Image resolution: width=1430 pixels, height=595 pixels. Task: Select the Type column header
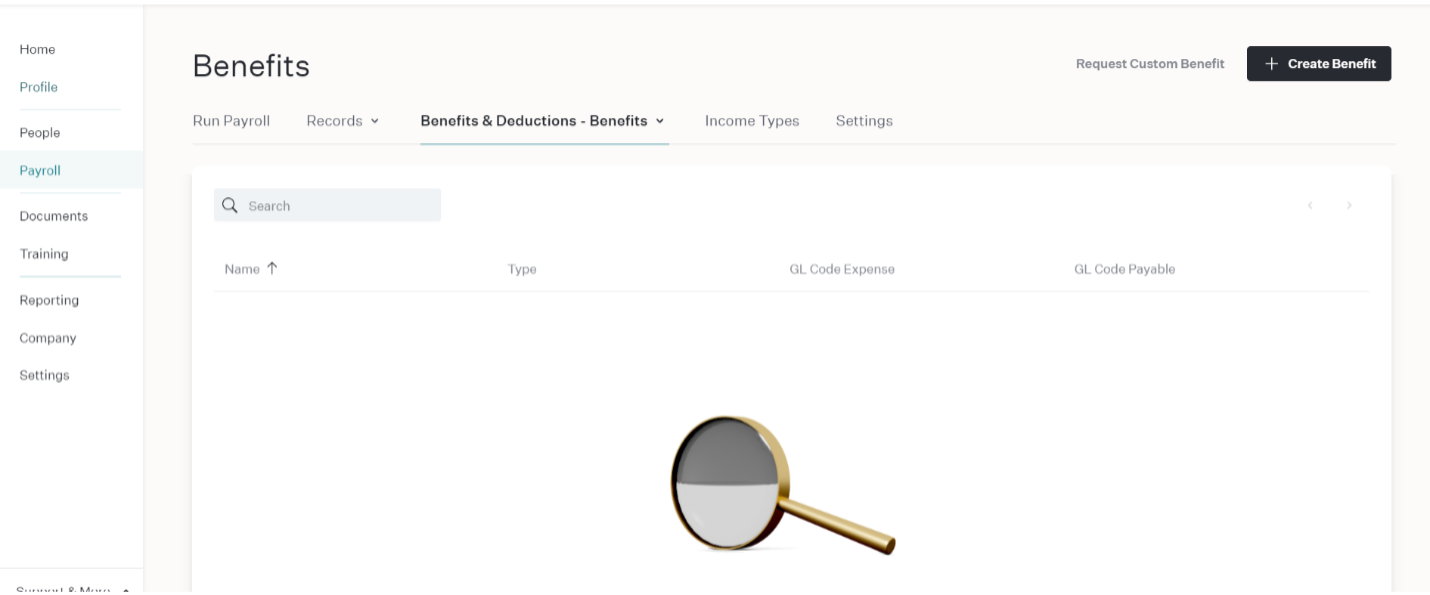pyautogui.click(x=522, y=269)
